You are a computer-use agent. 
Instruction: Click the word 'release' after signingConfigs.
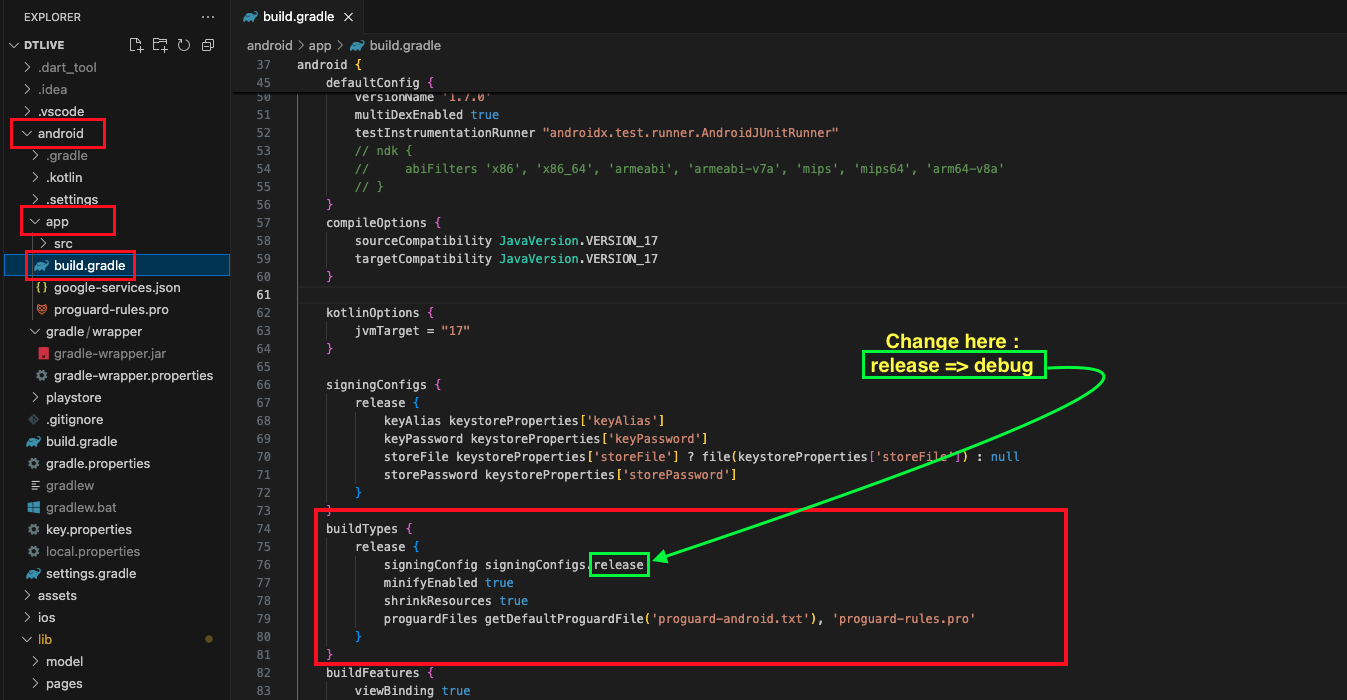pos(619,565)
